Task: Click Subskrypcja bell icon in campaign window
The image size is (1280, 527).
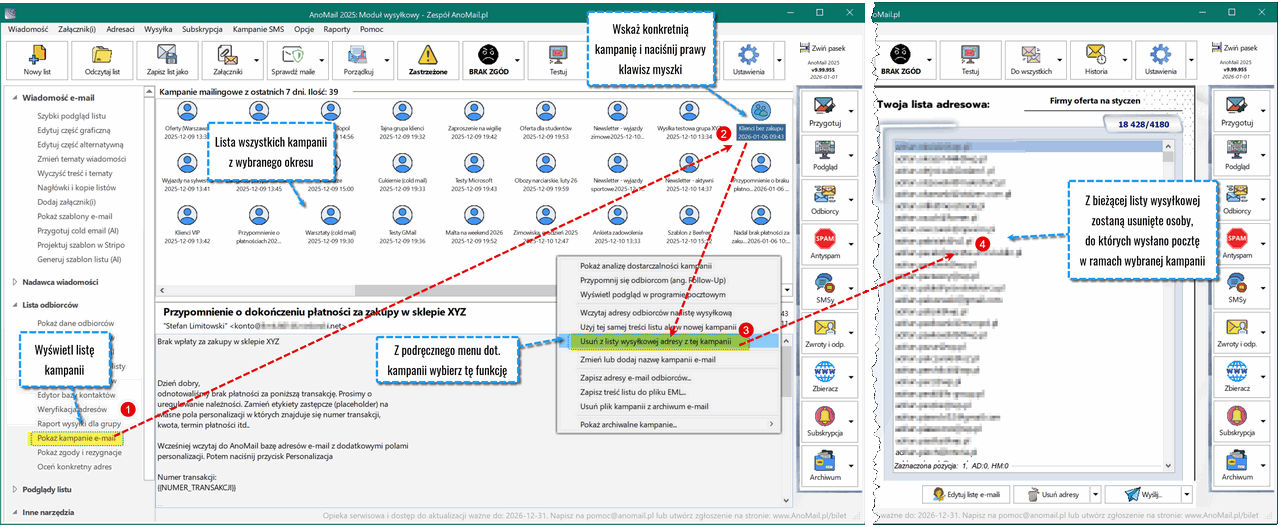Action: coord(824,417)
